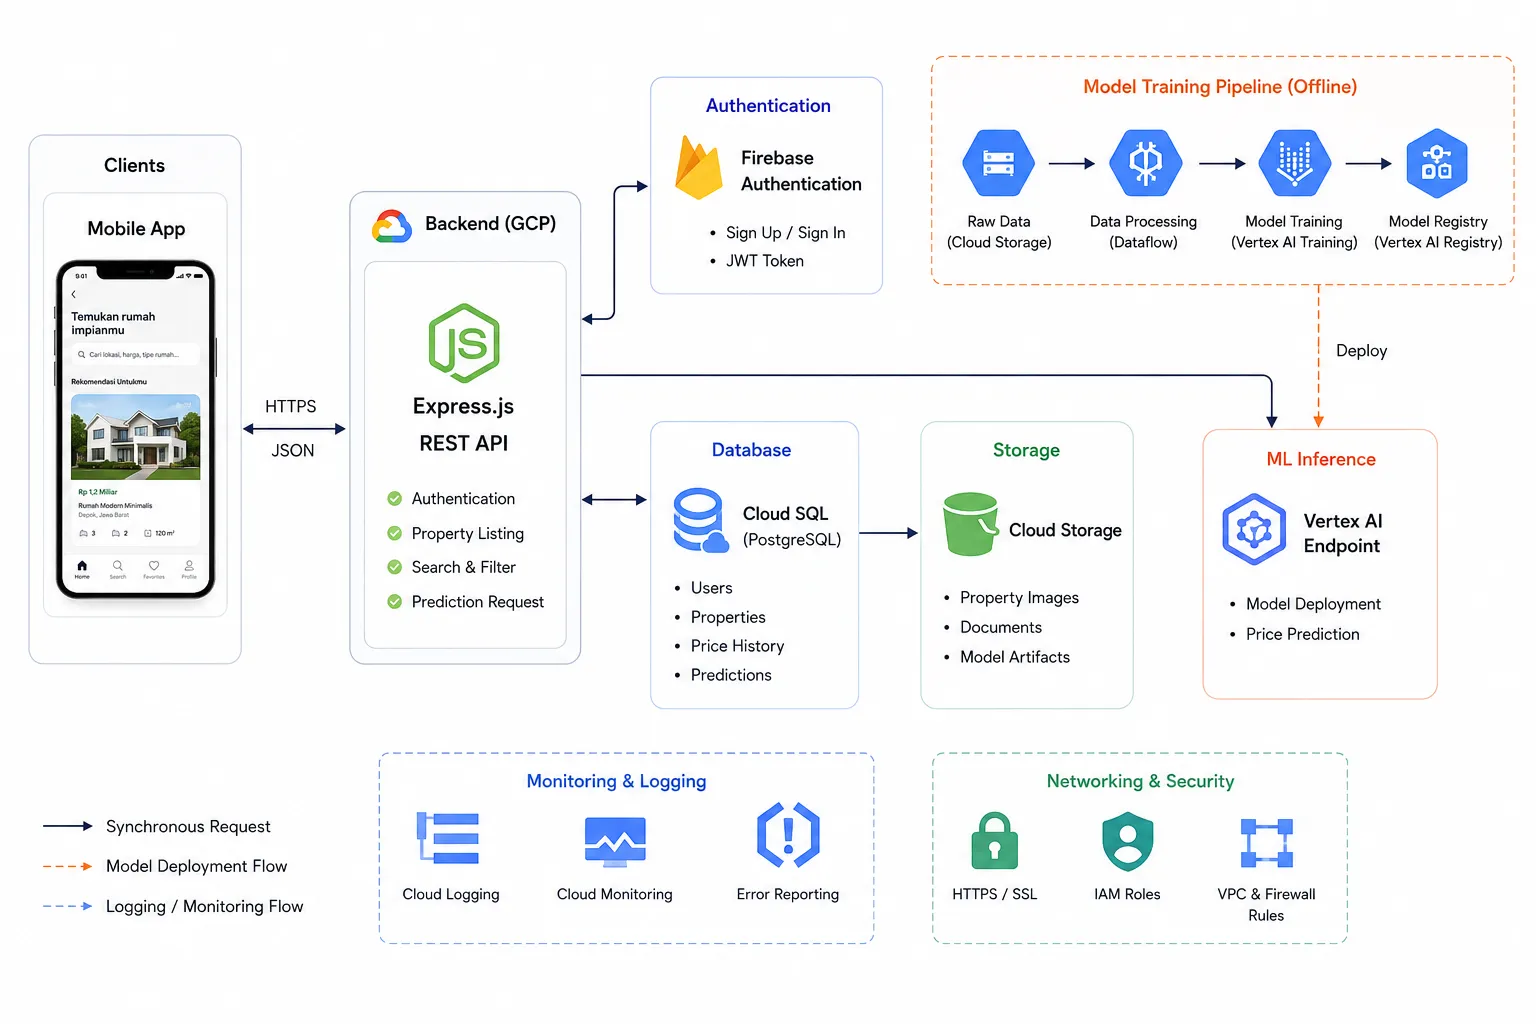Image resolution: width=1536 pixels, height=1024 pixels.
Task: Click the 'Deploy' label on the dashed arrow
Action: click(x=1361, y=351)
